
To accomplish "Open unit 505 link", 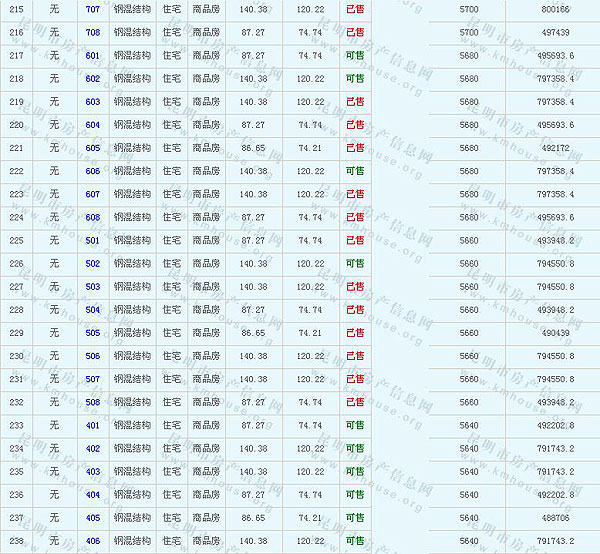I will 93,333.
